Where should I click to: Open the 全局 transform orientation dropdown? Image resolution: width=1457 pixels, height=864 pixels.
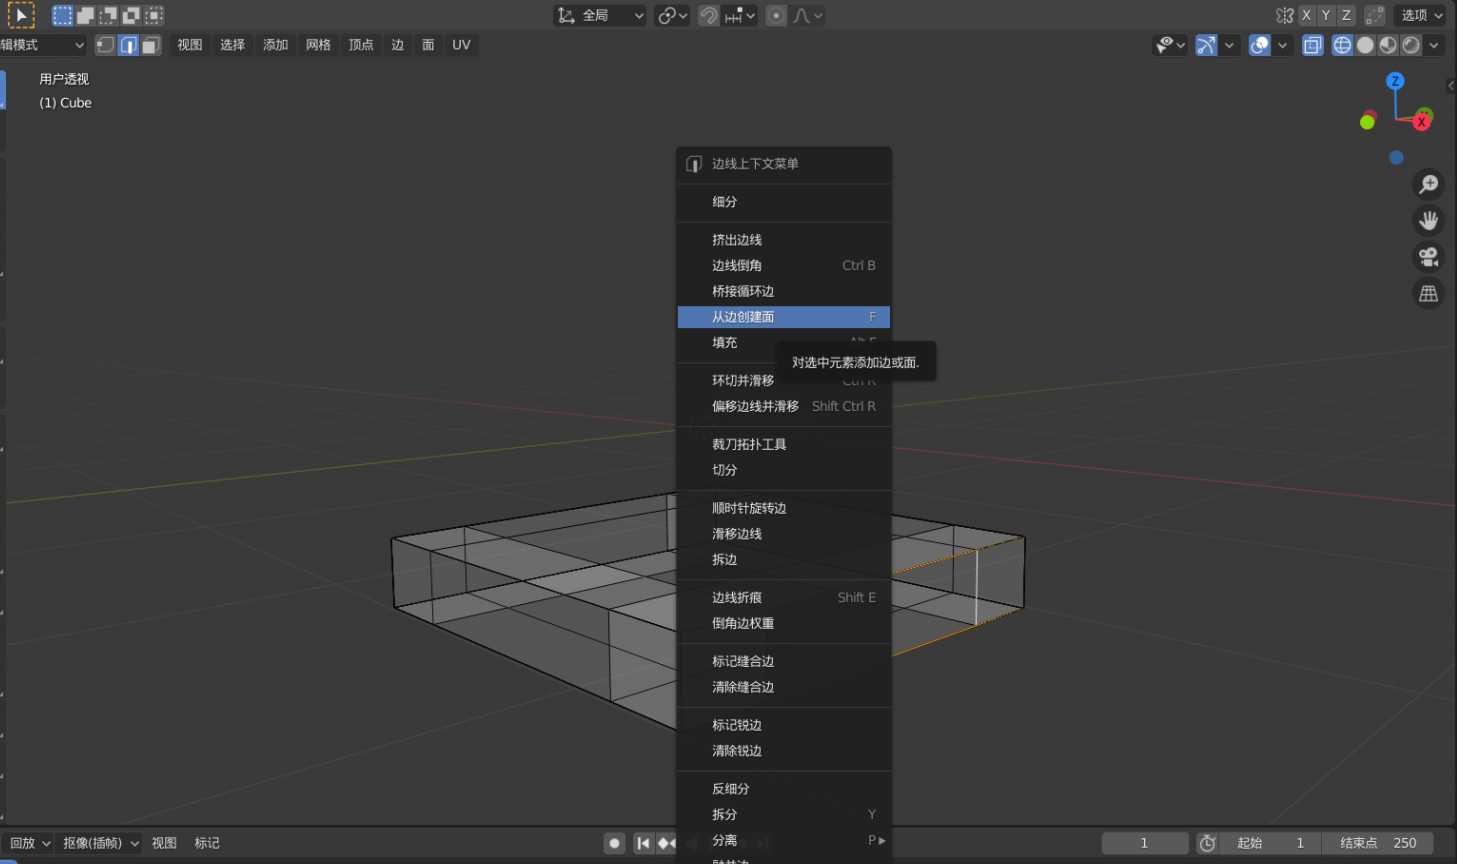click(600, 15)
